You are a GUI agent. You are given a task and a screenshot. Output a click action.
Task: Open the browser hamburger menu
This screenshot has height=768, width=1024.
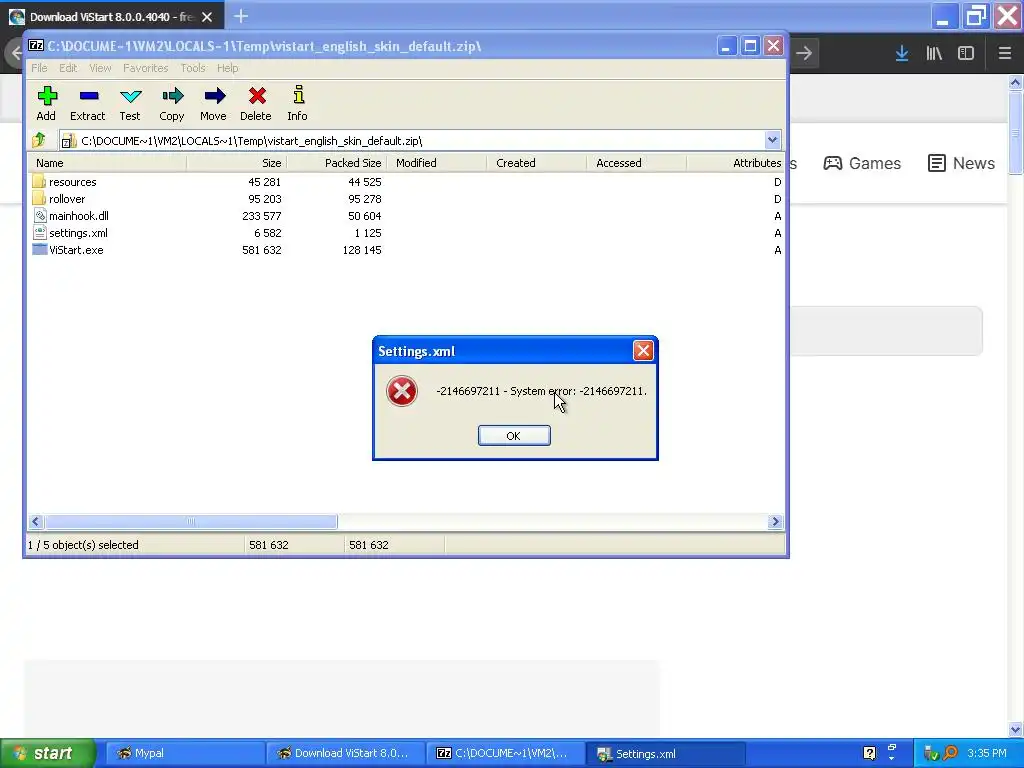(x=1004, y=54)
